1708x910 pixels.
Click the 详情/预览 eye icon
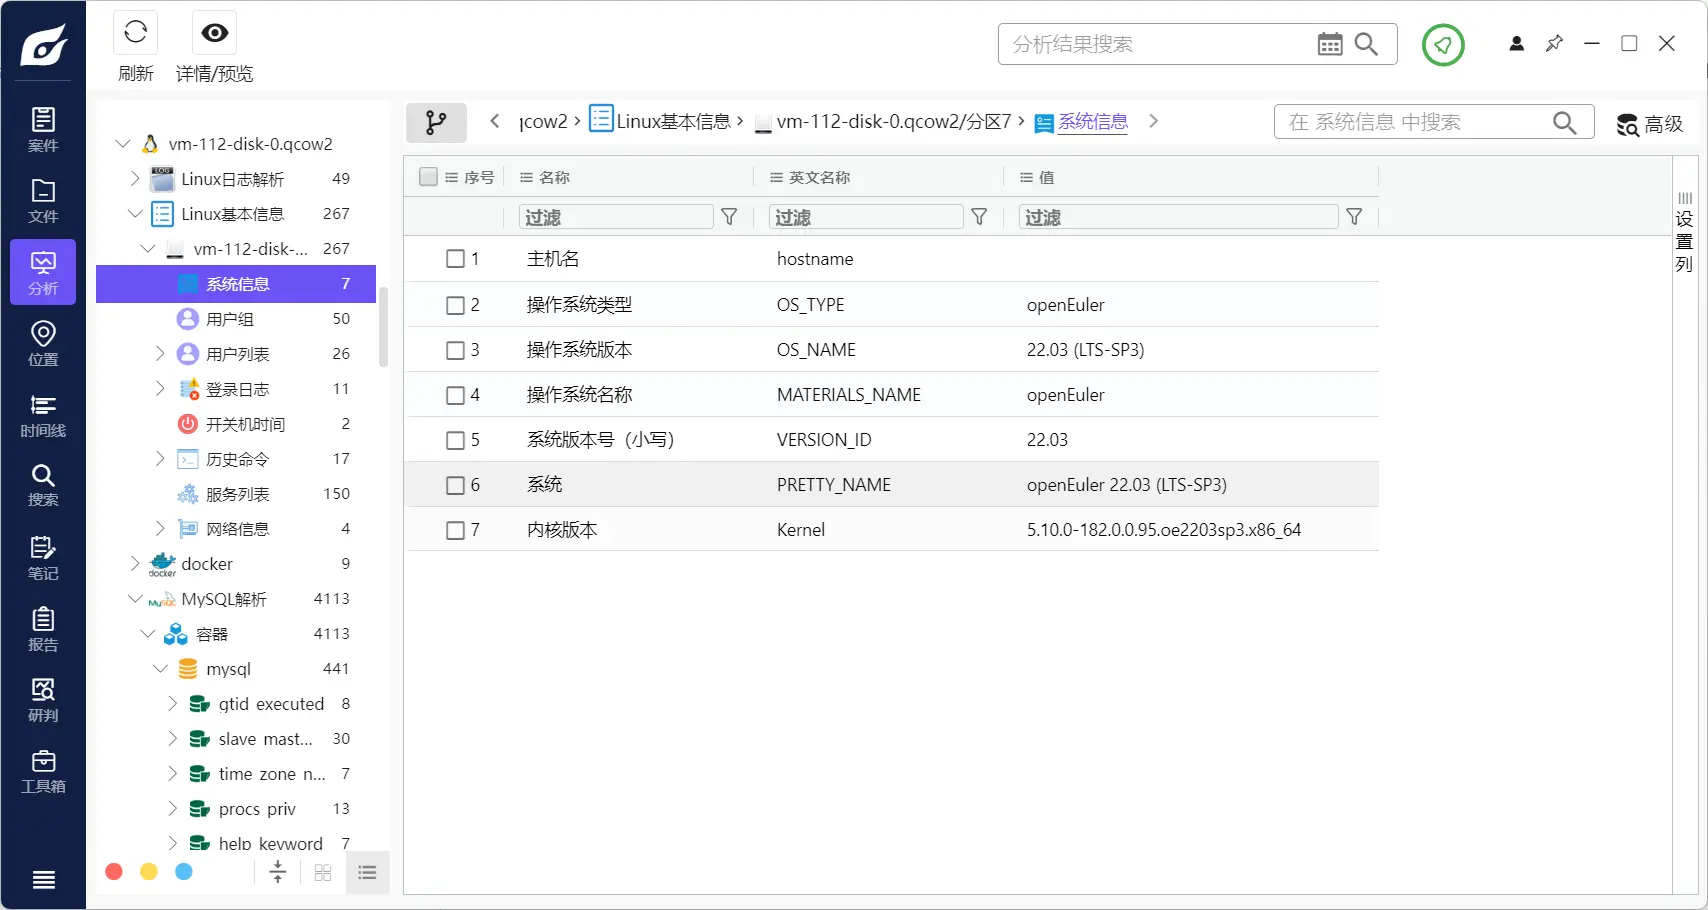tap(214, 33)
